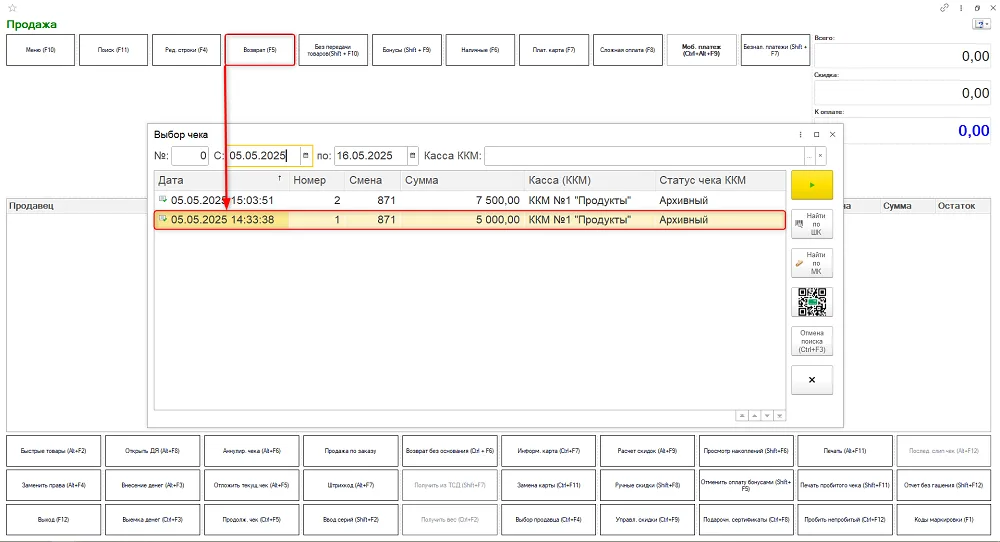Close the Выбор чека dialog
Viewport: 1000px width, 542px height.
(832, 135)
